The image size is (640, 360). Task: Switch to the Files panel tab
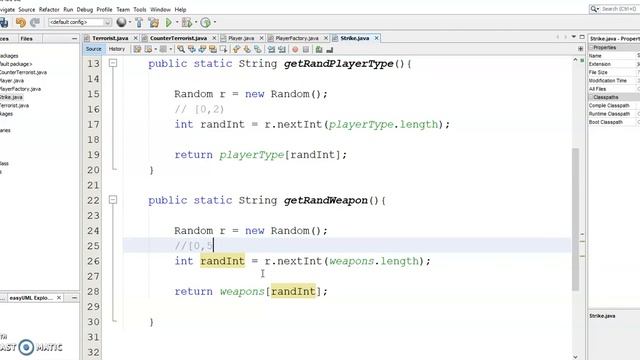[27, 38]
